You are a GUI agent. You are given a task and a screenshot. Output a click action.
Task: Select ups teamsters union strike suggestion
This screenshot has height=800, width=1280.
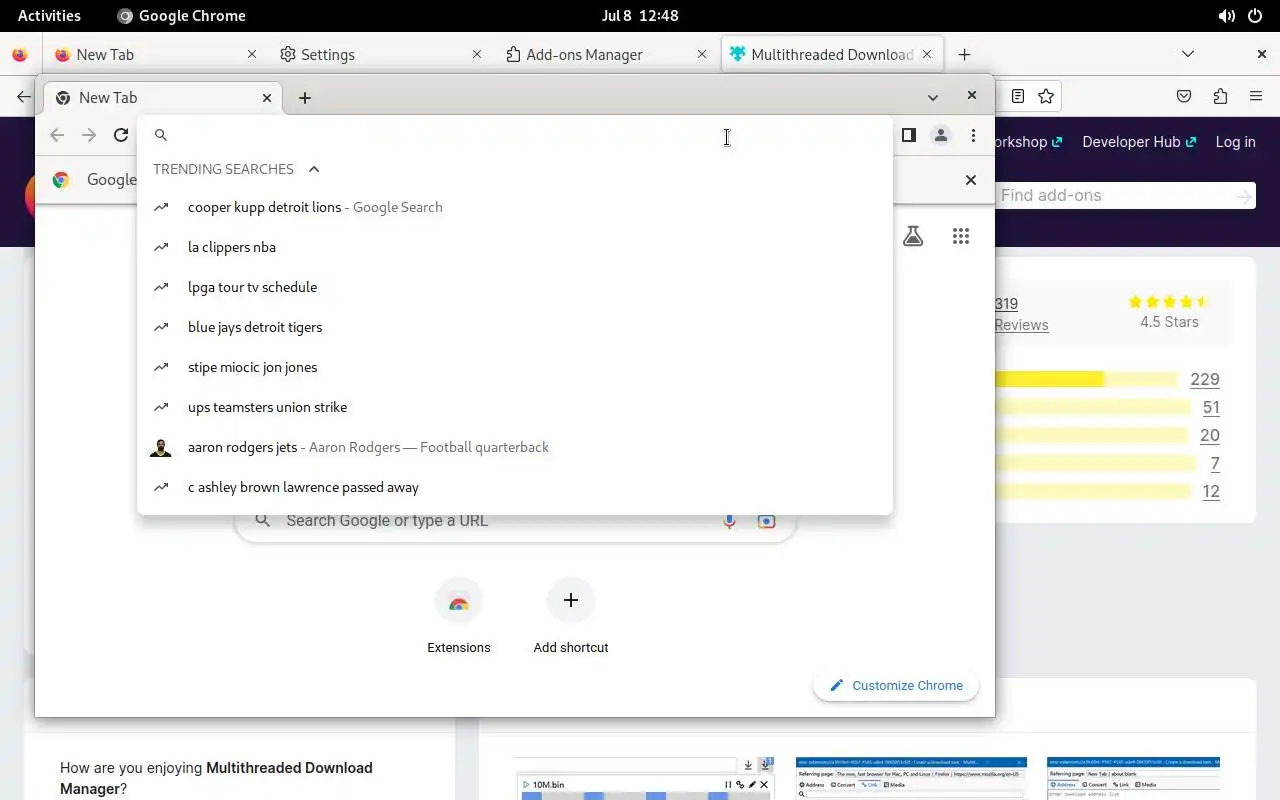[515, 407]
